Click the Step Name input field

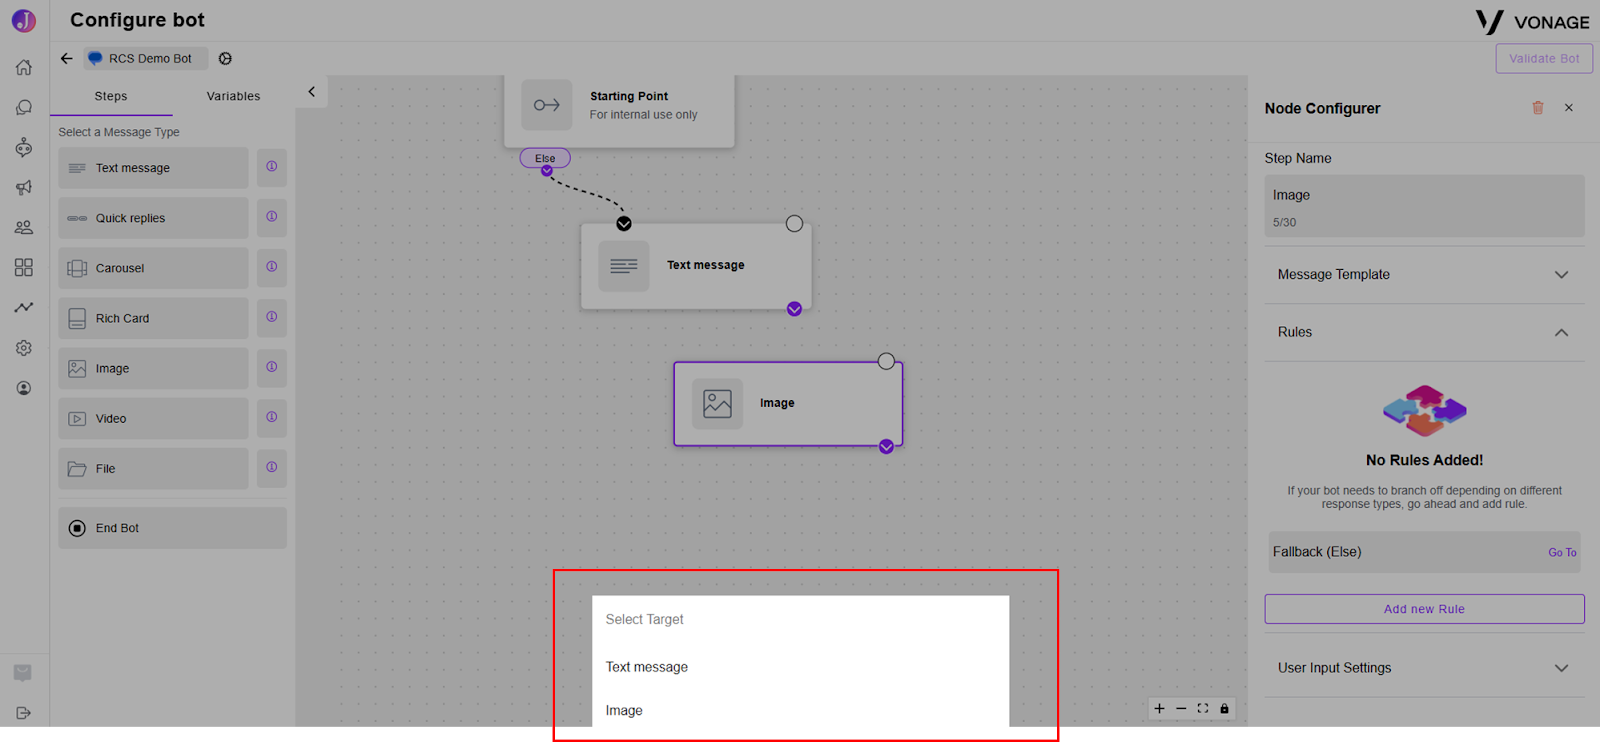pyautogui.click(x=1424, y=206)
